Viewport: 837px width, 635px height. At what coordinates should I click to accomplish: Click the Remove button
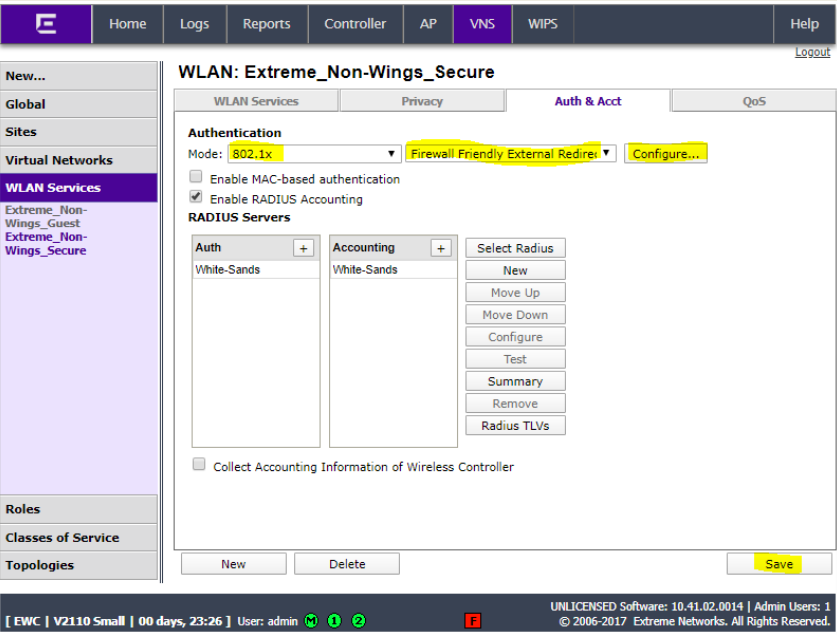click(515, 404)
